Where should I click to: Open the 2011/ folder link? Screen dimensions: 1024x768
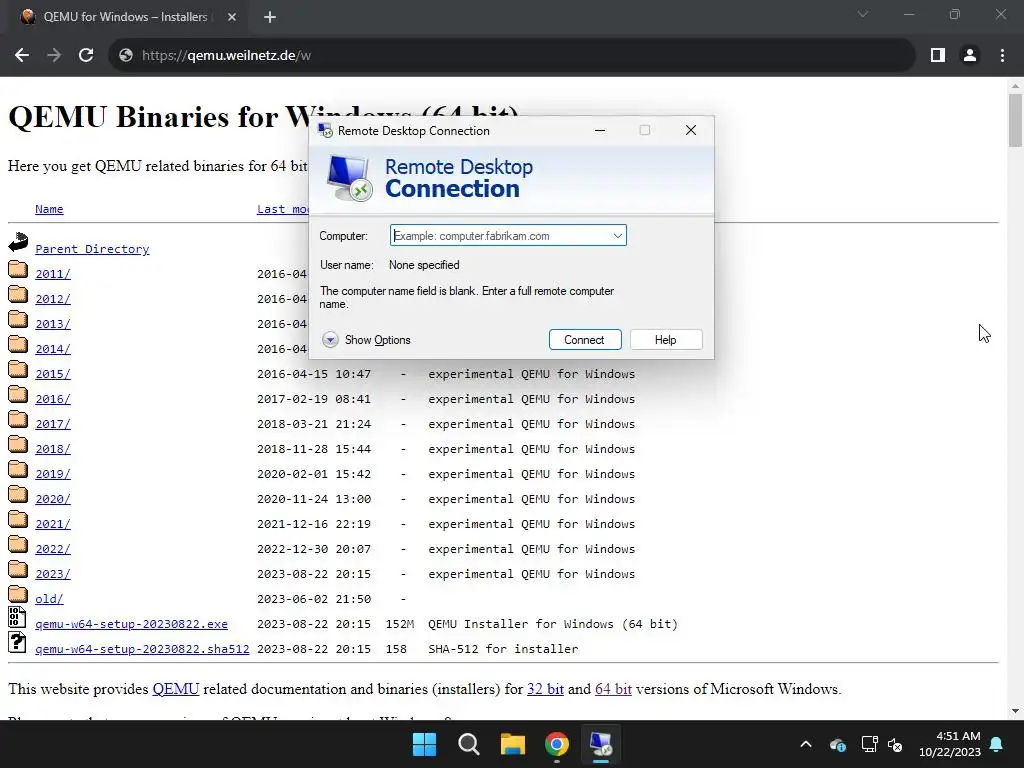[x=53, y=274]
